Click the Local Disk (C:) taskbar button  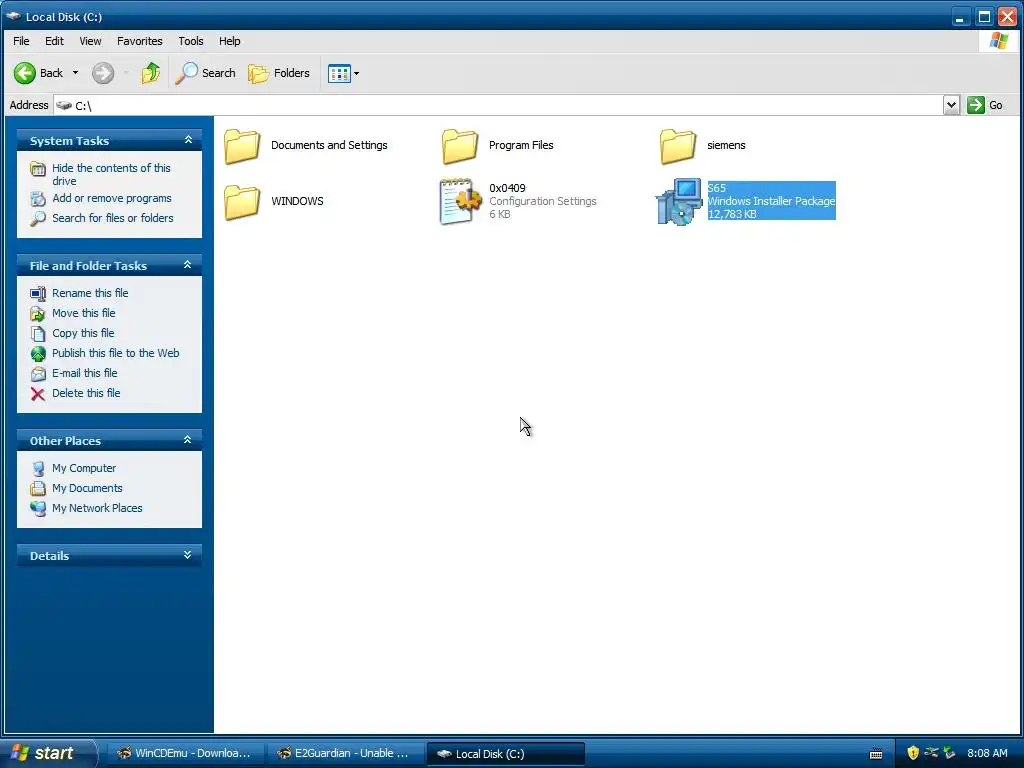505,754
